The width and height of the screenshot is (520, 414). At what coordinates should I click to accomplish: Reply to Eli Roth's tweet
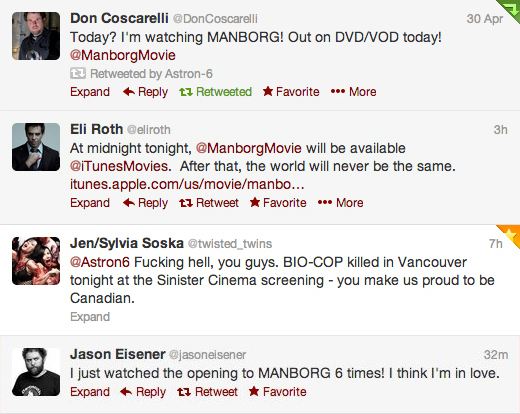(x=145, y=203)
